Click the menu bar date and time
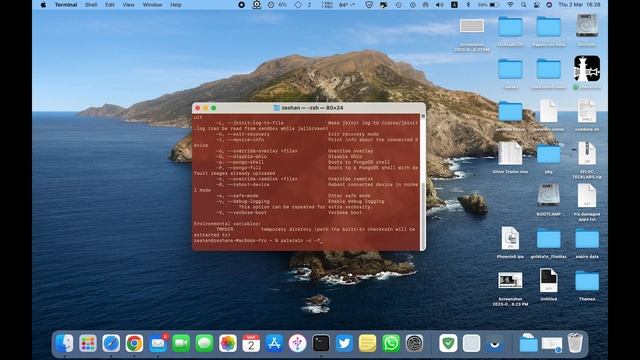 pyautogui.click(x=579, y=5)
